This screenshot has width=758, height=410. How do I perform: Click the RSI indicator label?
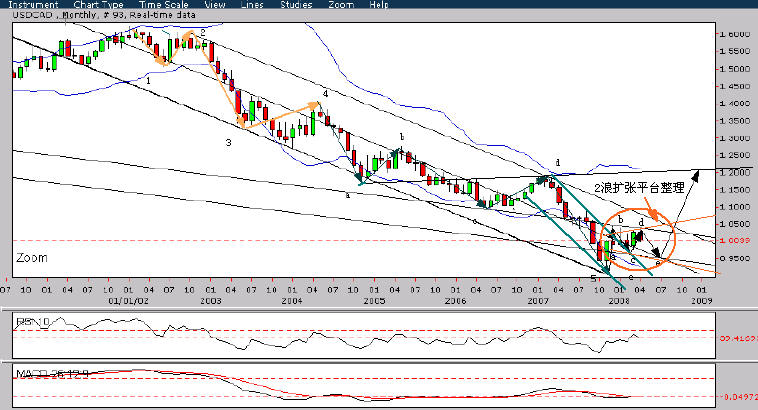33,321
